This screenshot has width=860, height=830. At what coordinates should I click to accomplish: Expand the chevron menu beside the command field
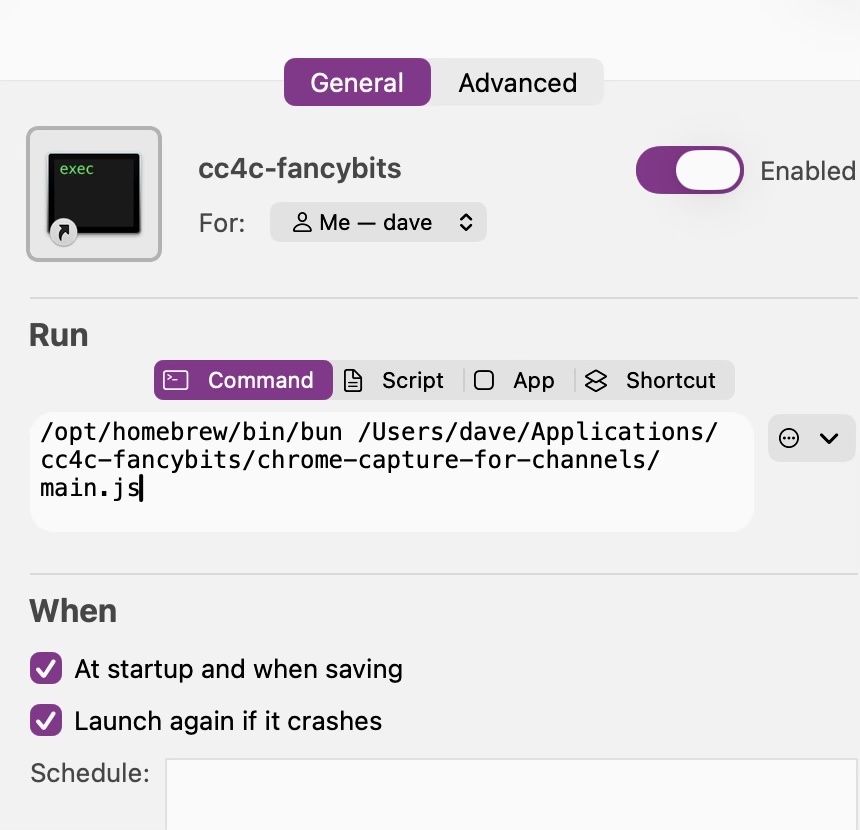[x=829, y=438]
